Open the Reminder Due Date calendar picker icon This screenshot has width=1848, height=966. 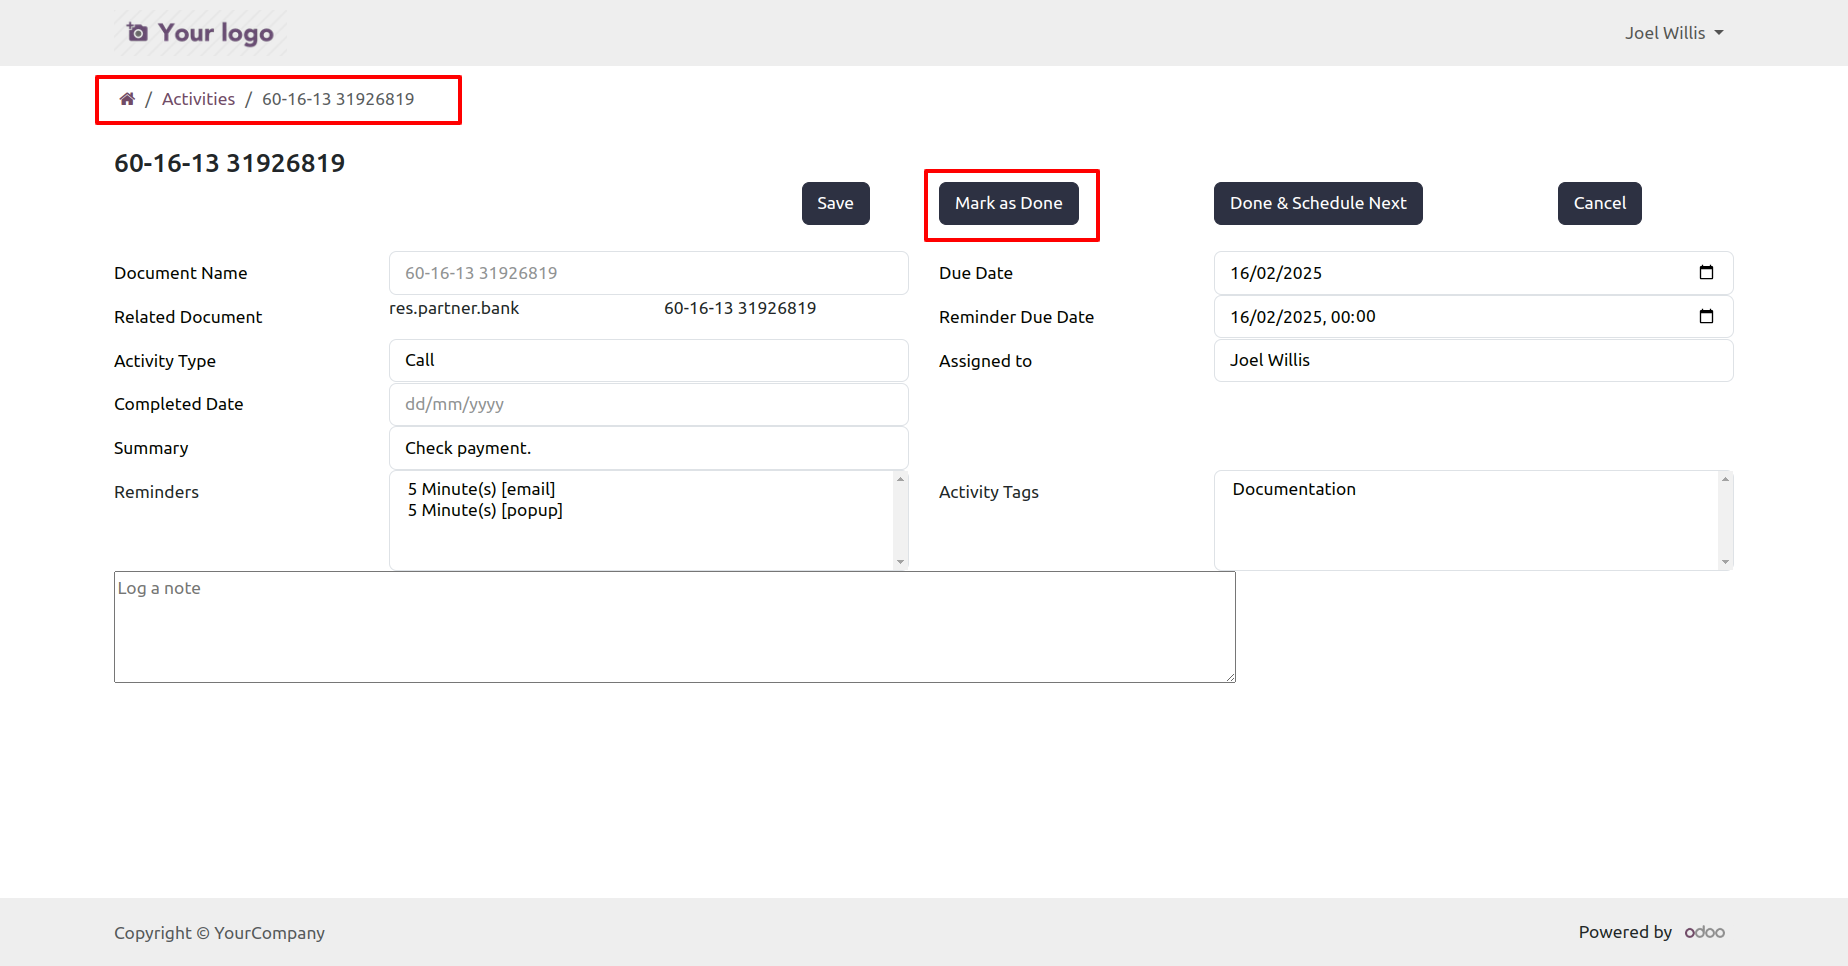(1706, 317)
